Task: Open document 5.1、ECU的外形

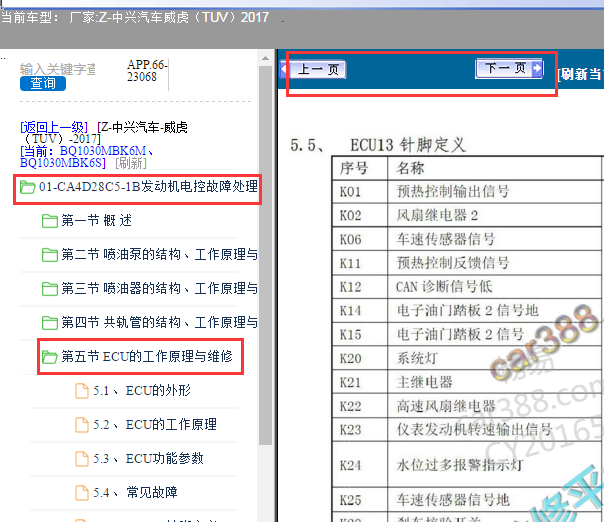Action: (142, 391)
